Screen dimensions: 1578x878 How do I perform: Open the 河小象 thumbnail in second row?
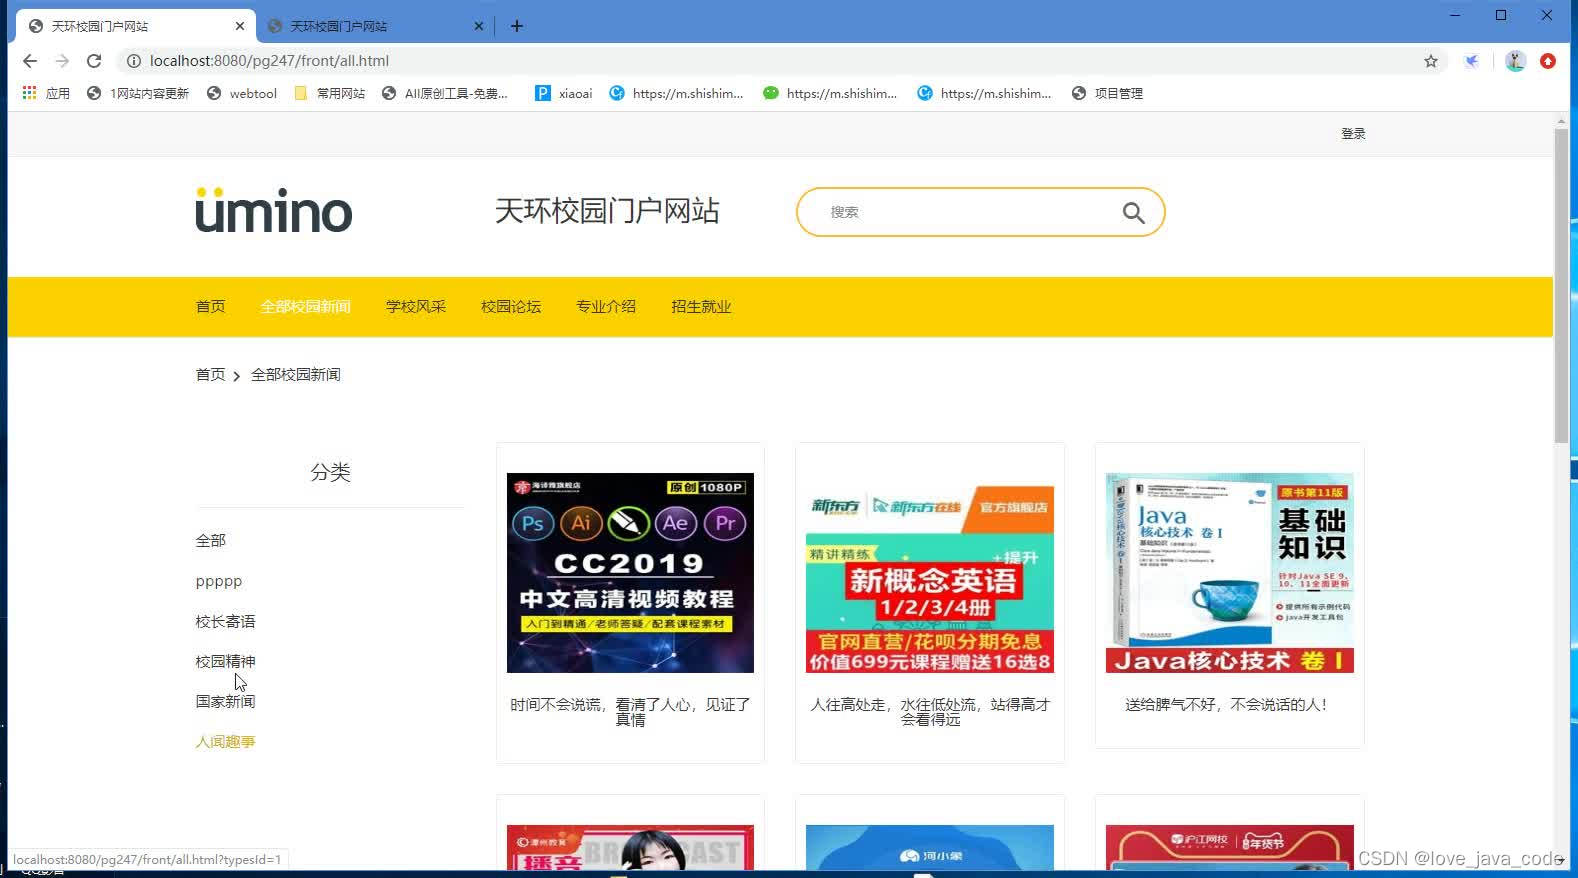930,847
